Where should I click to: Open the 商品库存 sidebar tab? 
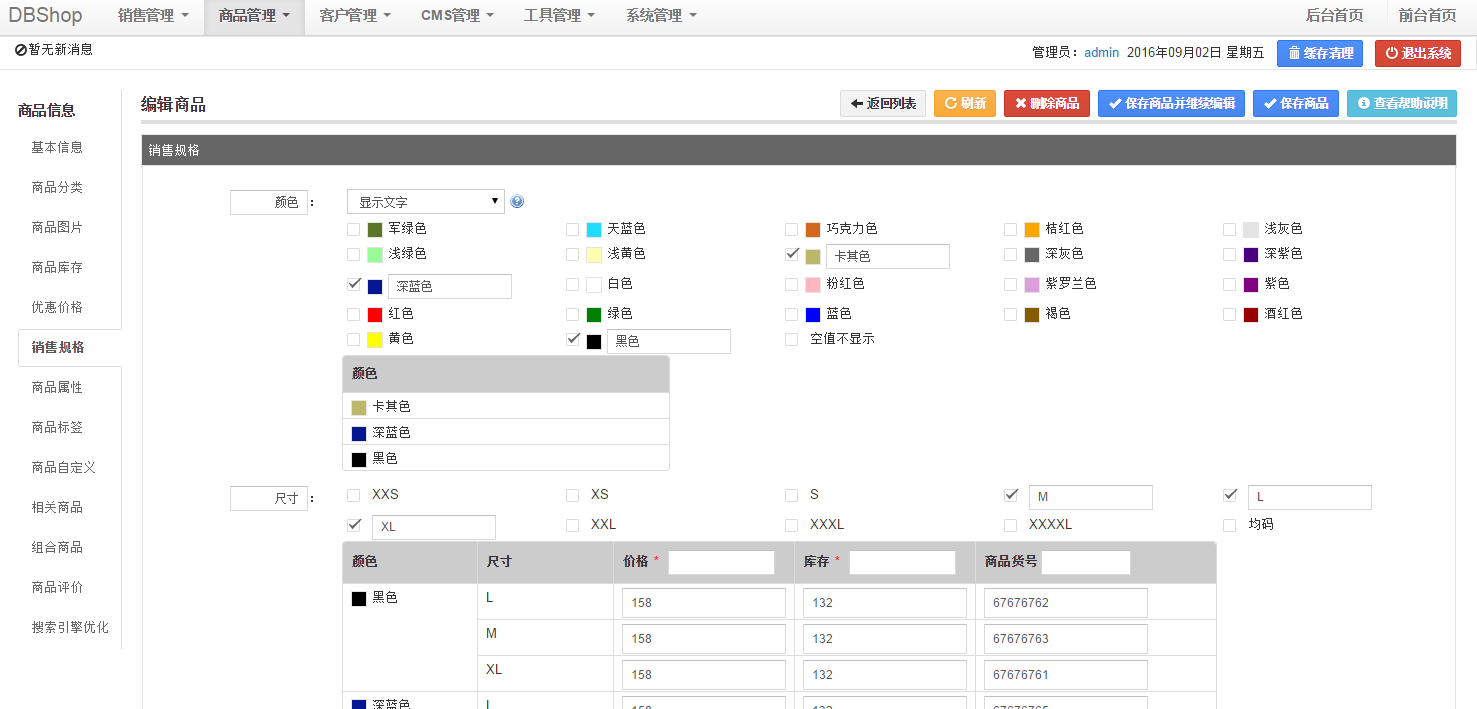pyautogui.click(x=57, y=267)
